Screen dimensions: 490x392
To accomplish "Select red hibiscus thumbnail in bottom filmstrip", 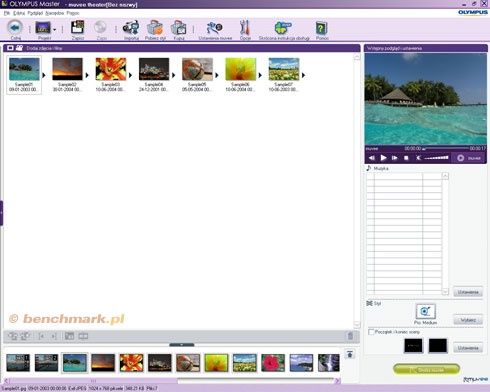I will tap(273, 363).
